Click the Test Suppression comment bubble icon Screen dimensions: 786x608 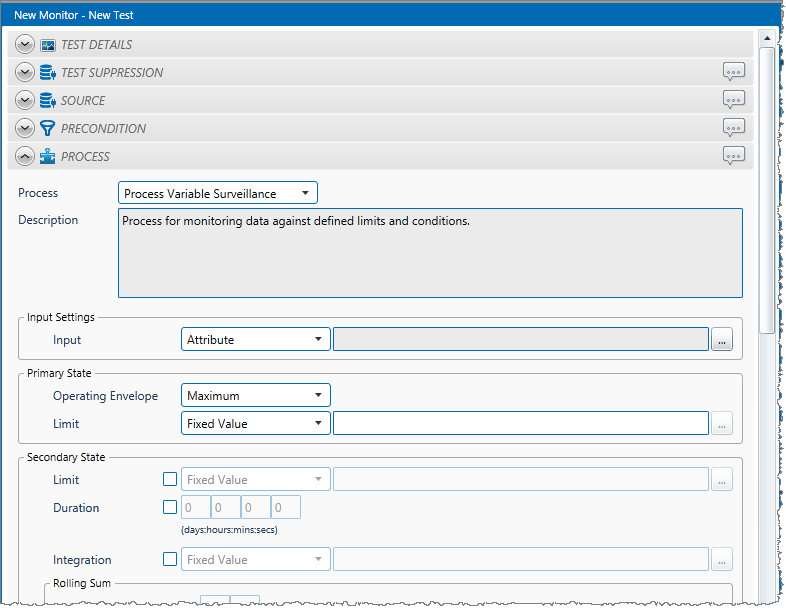[x=734, y=72]
